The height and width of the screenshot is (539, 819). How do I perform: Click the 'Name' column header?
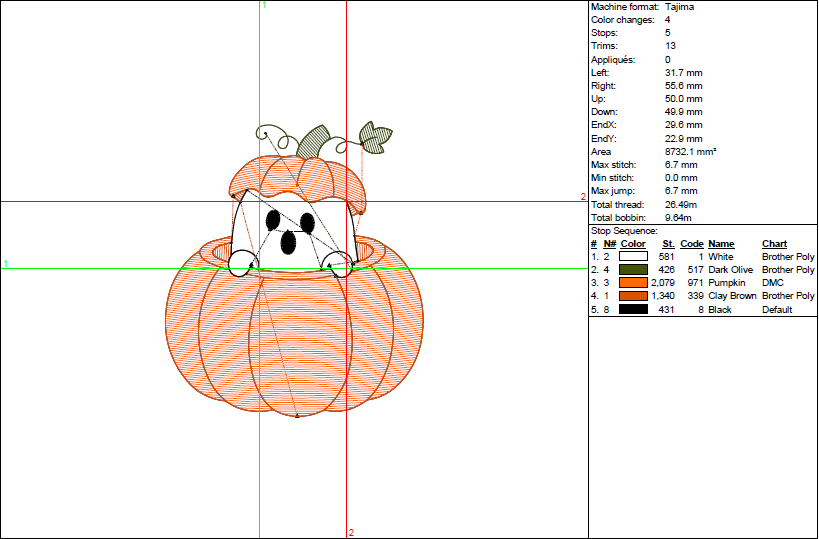721,243
